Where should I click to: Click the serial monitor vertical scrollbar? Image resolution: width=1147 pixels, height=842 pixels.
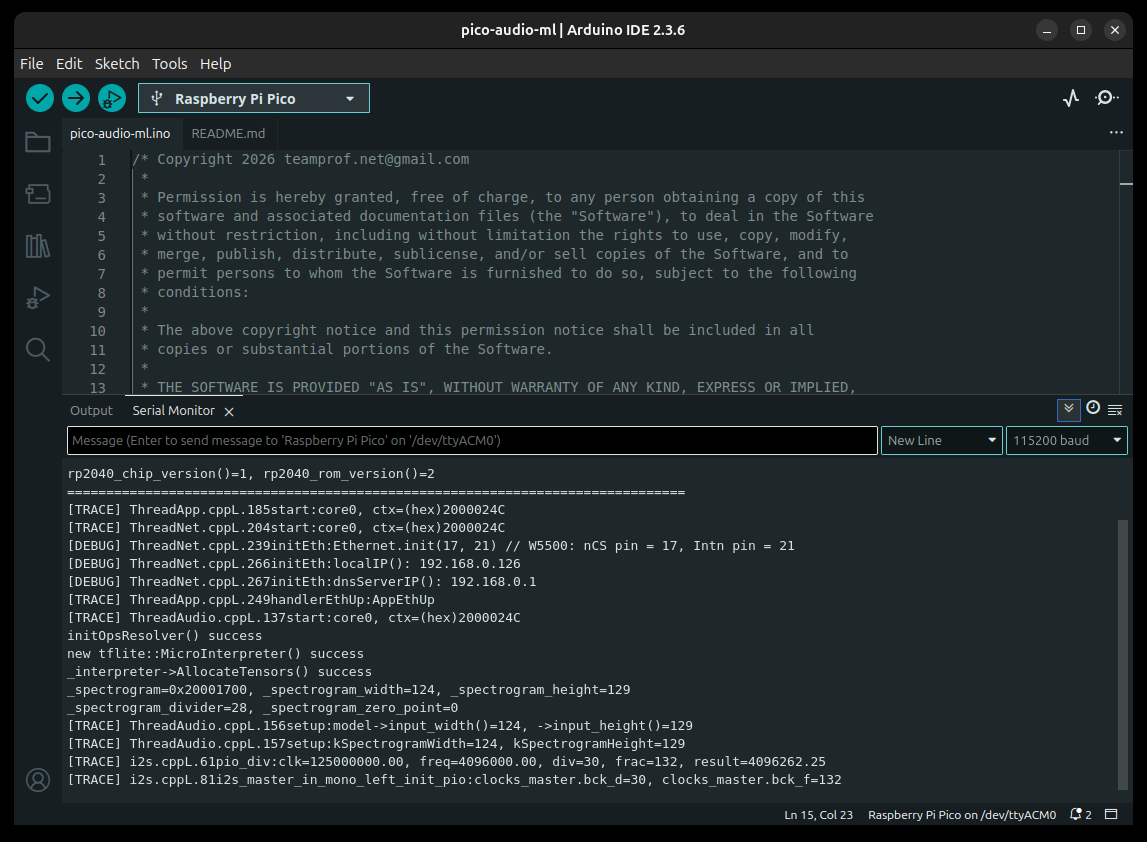(1123, 655)
